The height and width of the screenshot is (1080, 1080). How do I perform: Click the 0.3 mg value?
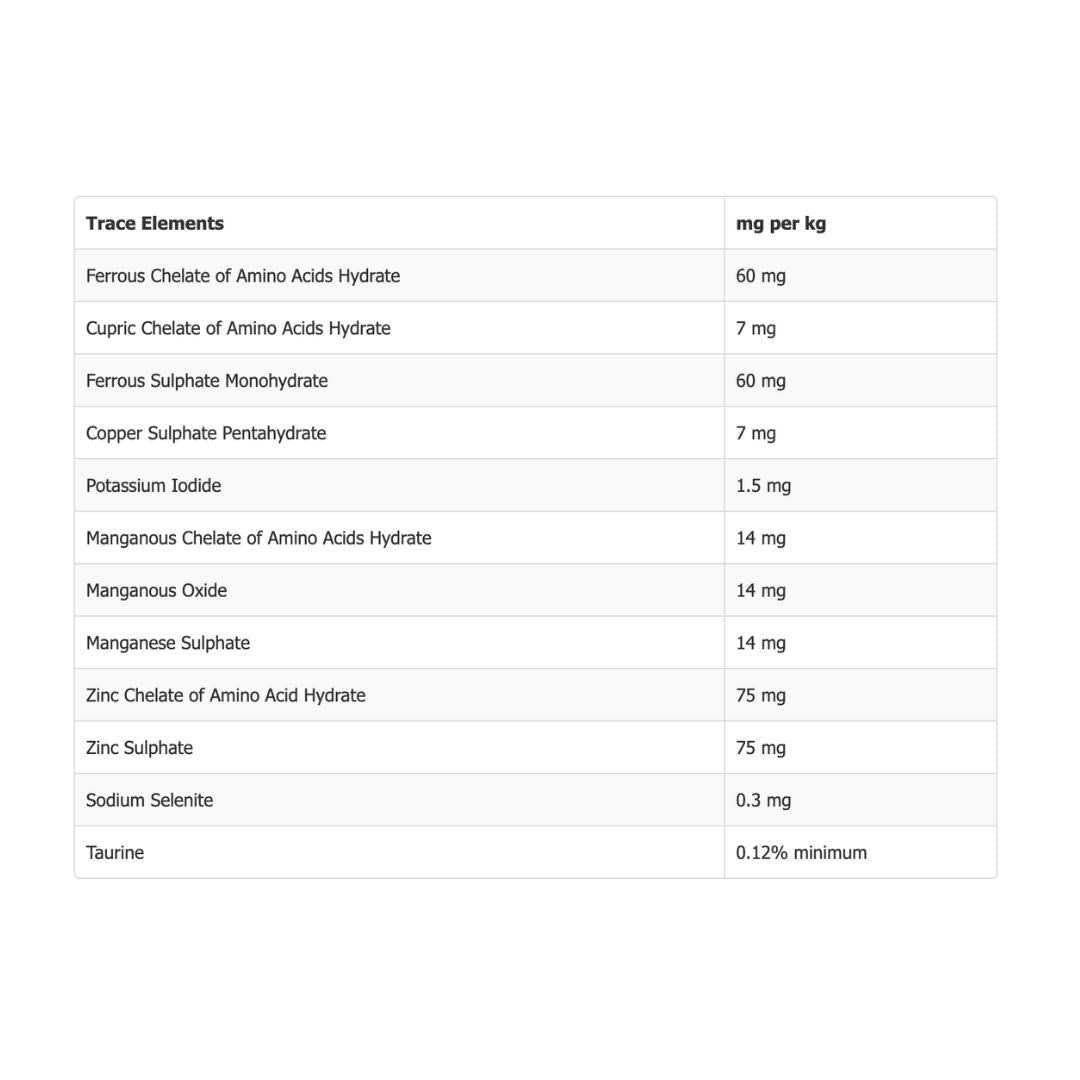763,800
